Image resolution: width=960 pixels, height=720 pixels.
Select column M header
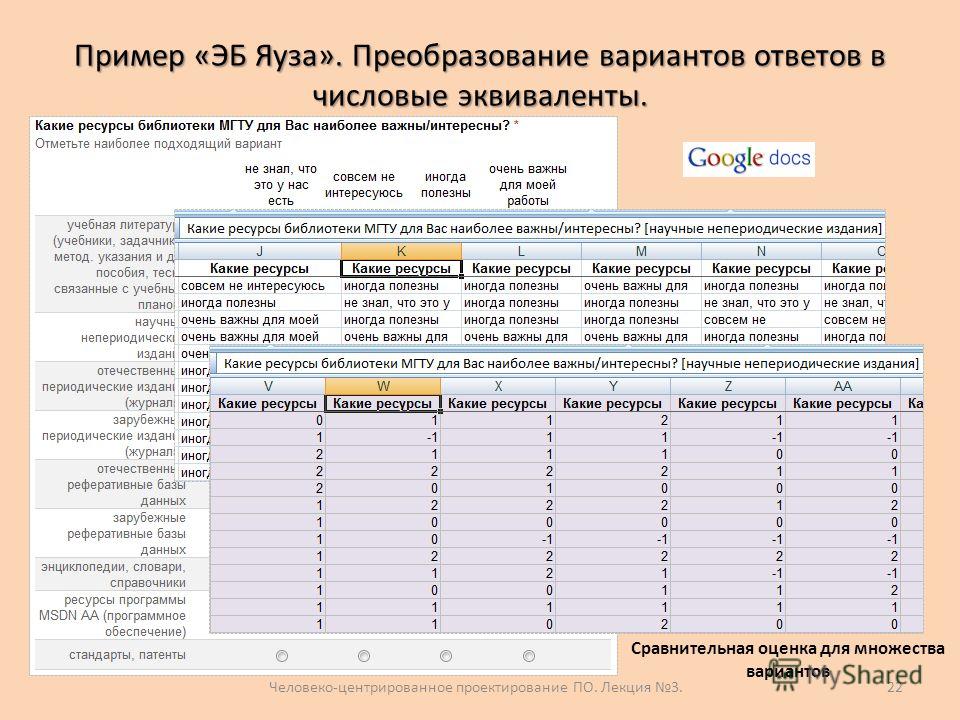coord(641,251)
